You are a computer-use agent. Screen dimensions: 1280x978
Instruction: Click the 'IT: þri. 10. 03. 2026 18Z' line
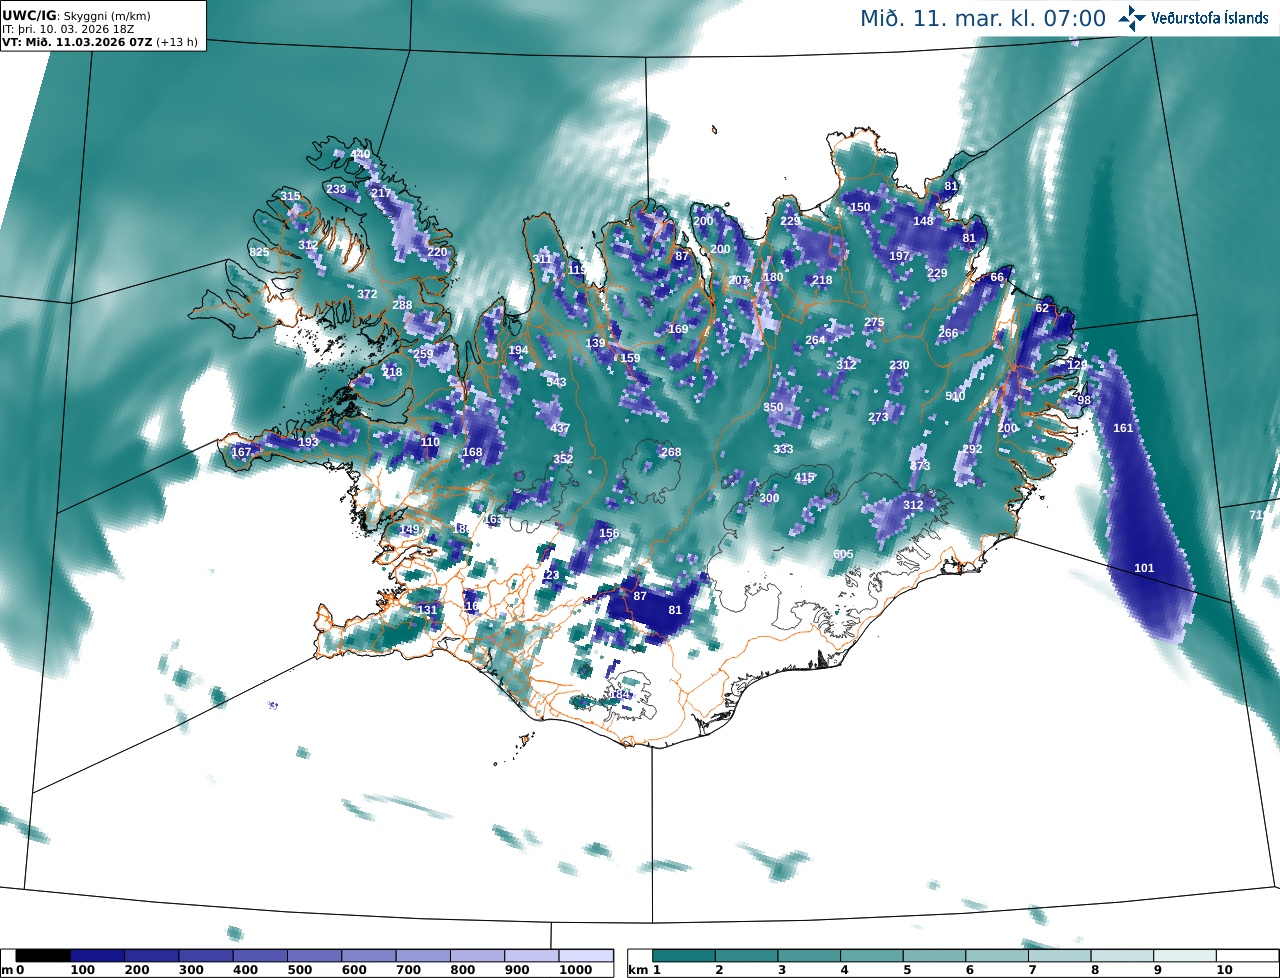[68, 30]
